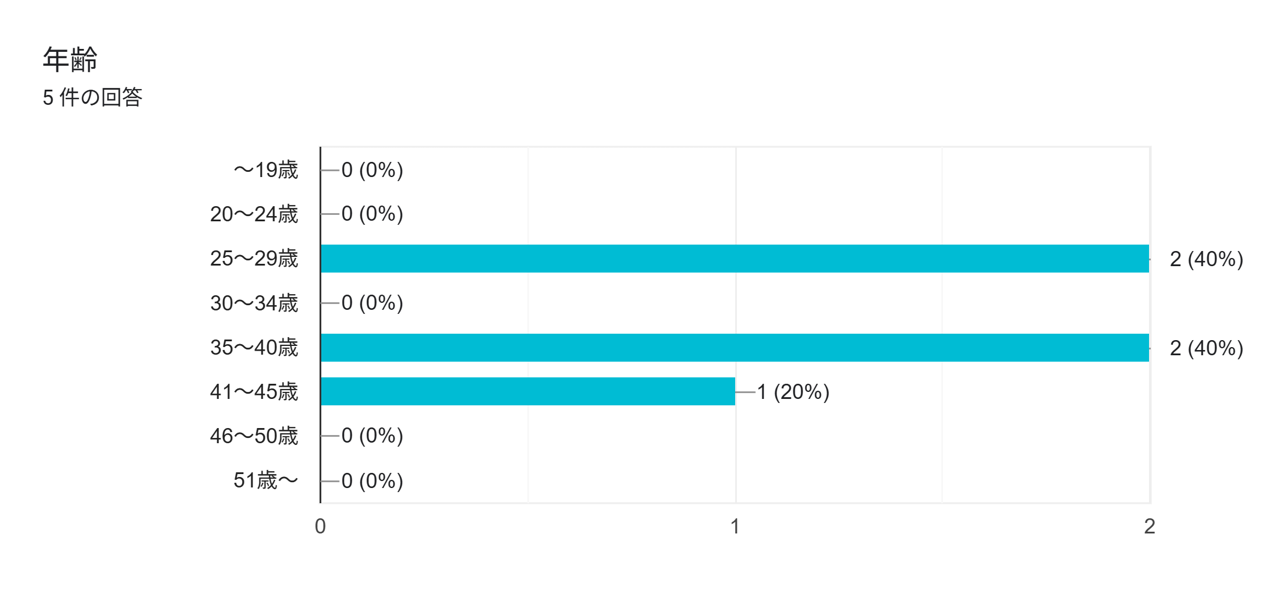
Task: Click the 5 件の回答 response count text
Action: click(92, 98)
